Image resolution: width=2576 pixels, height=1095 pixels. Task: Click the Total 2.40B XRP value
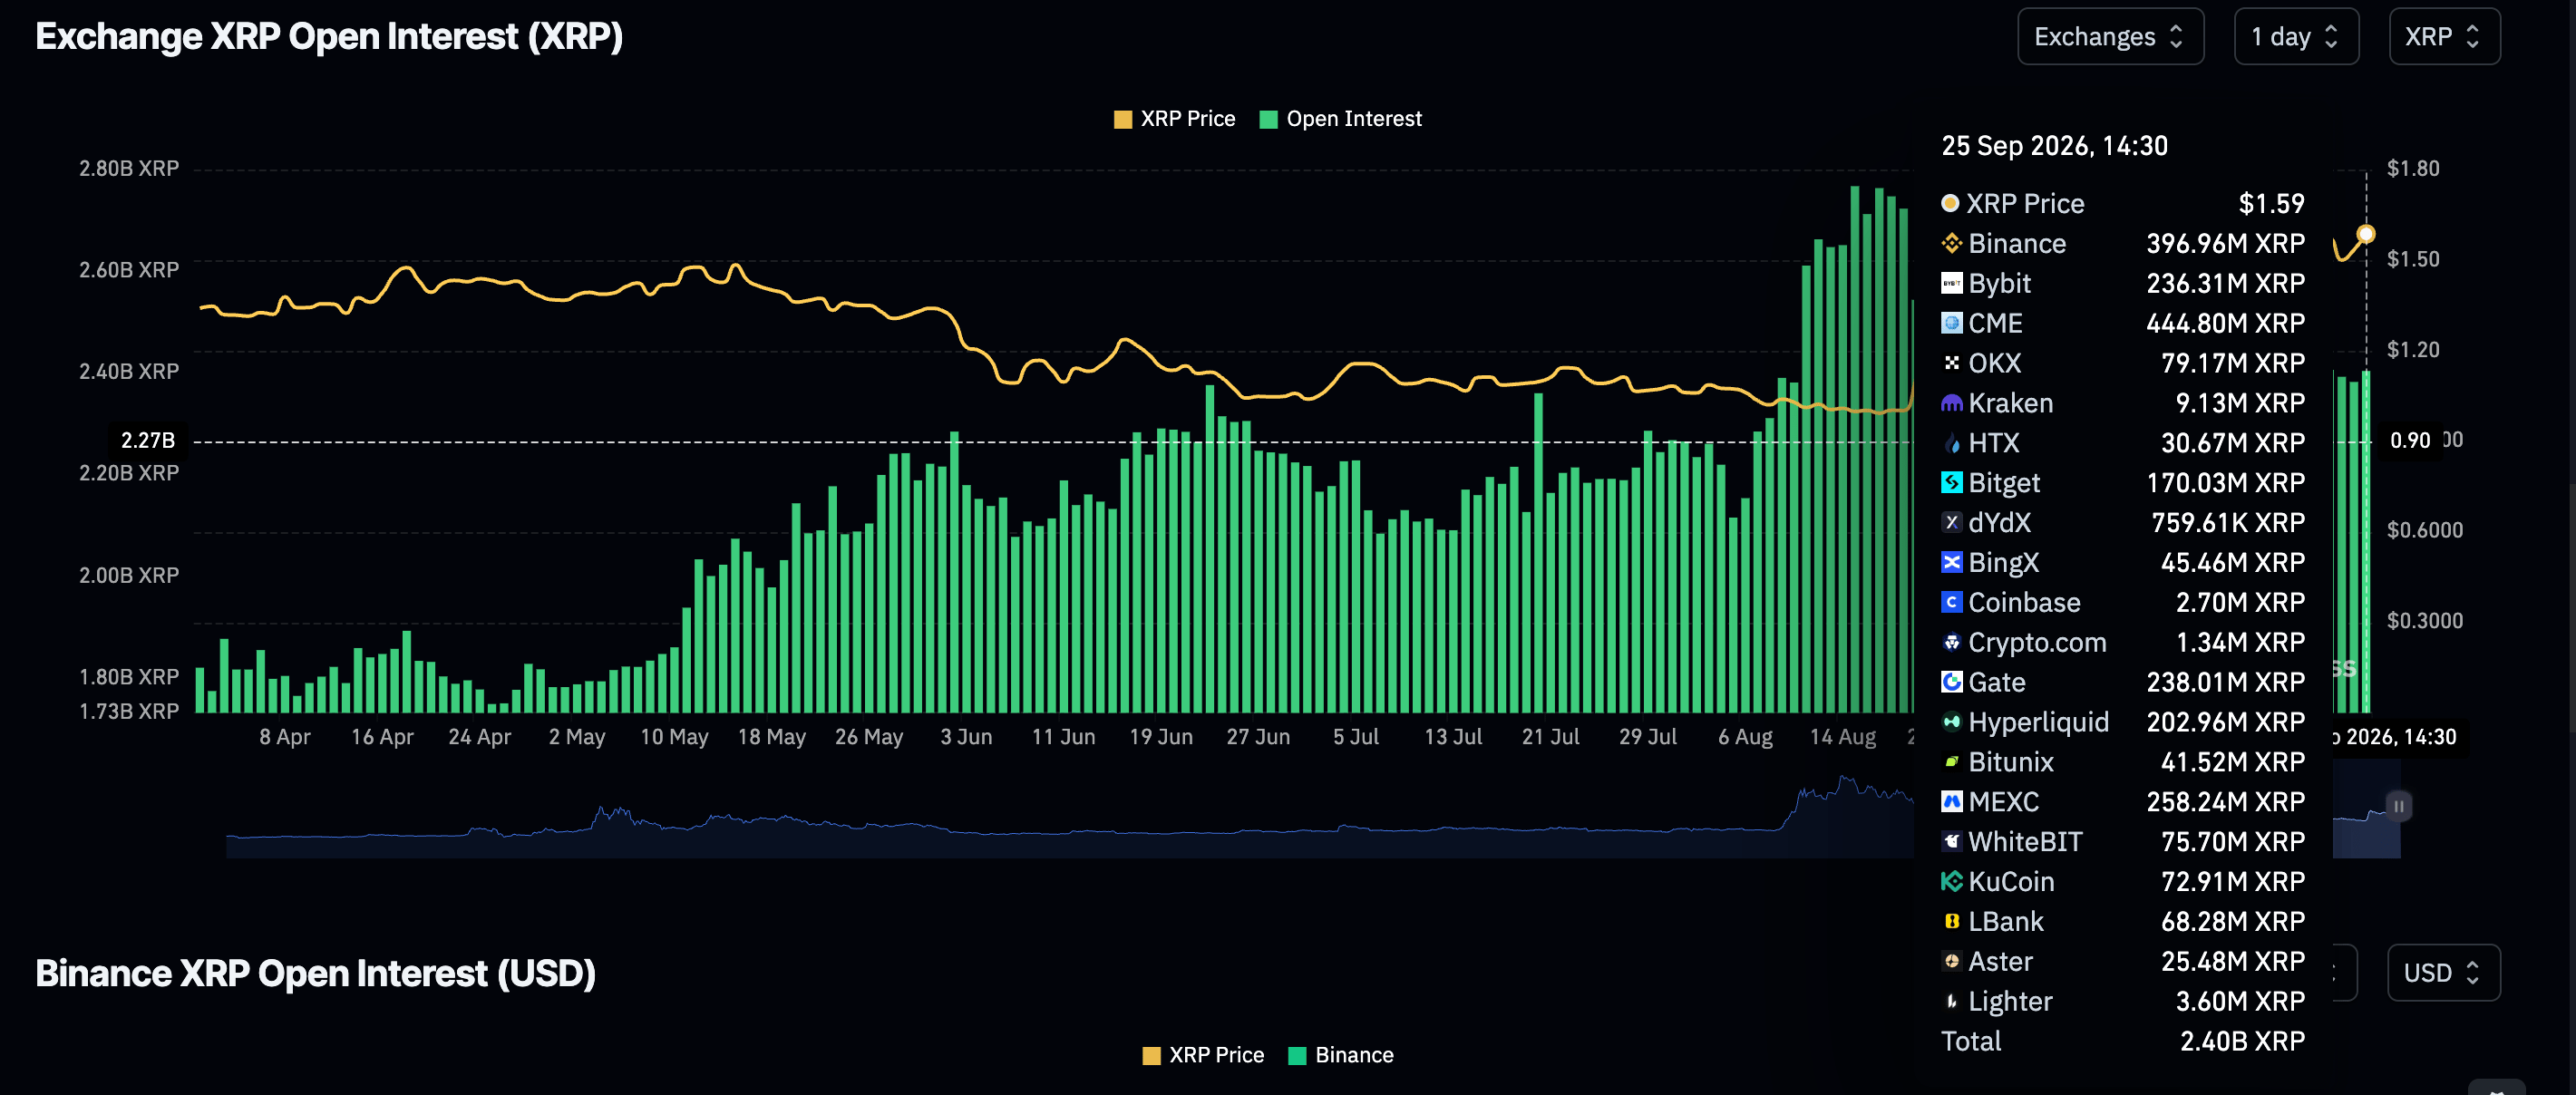click(x=2242, y=1041)
